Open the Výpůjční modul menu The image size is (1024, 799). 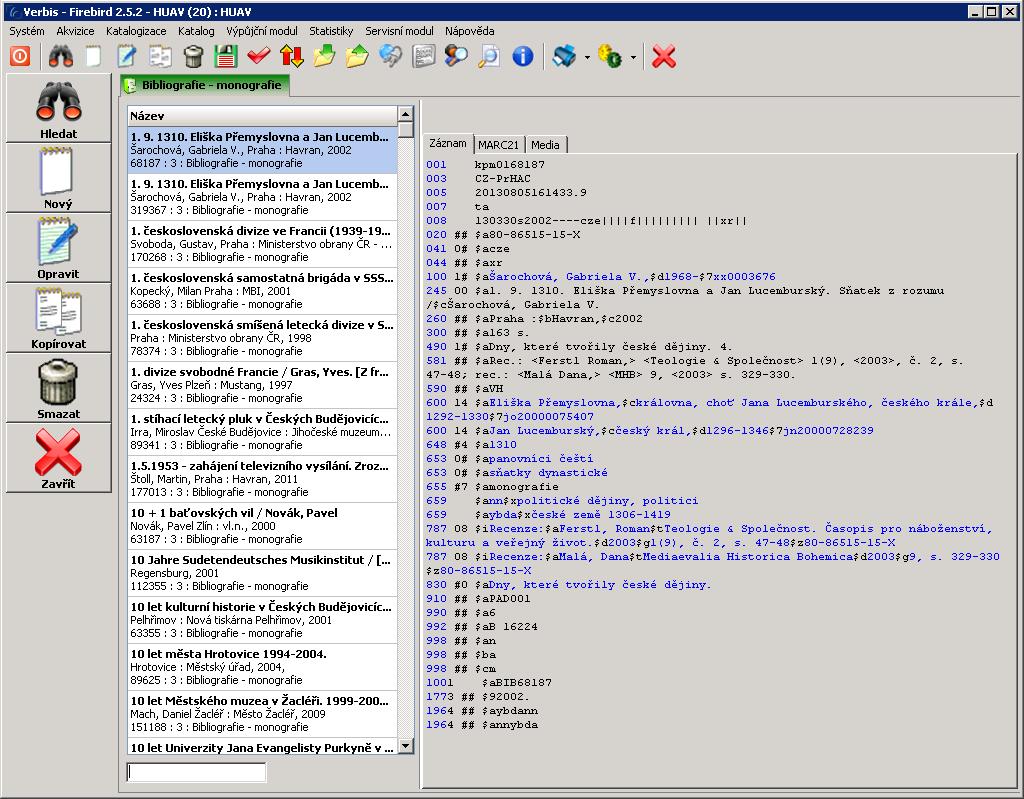(x=262, y=31)
